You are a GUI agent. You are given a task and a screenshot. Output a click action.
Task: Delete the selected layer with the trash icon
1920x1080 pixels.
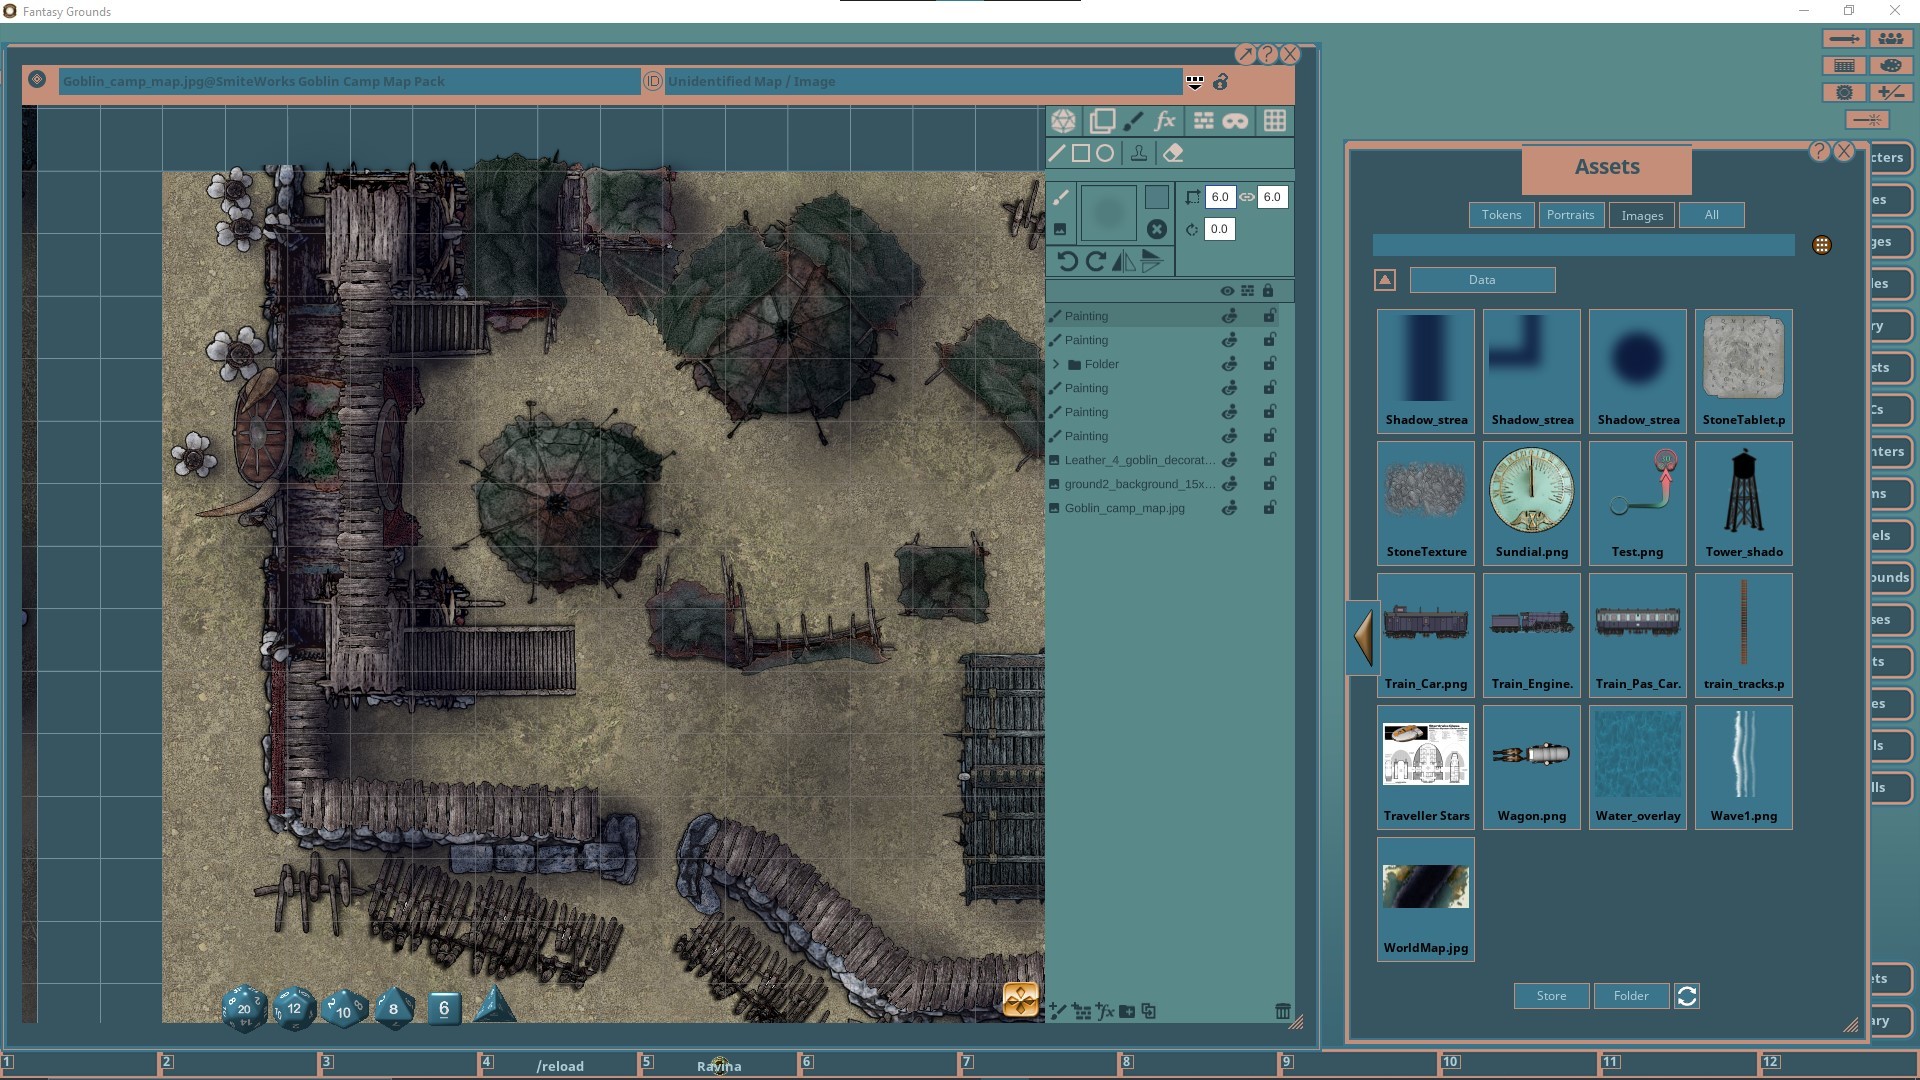click(x=1284, y=1012)
